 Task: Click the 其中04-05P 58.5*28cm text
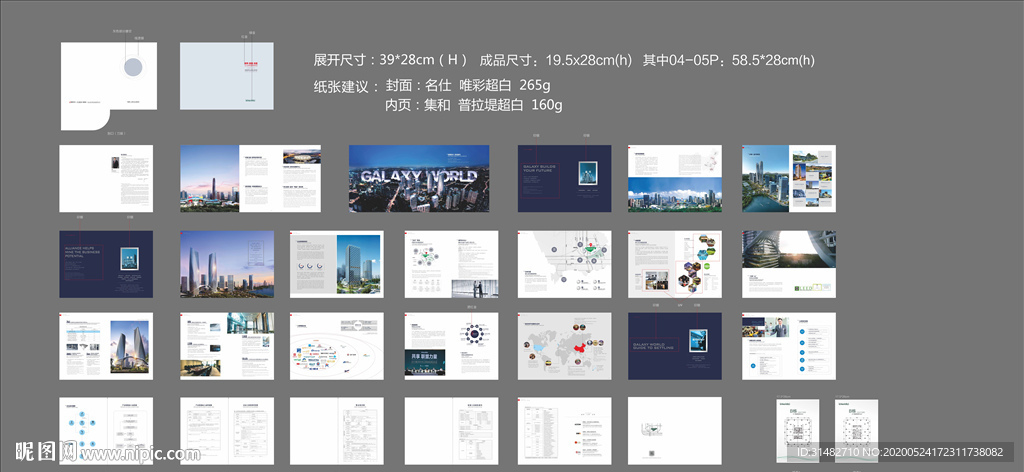click(x=728, y=60)
